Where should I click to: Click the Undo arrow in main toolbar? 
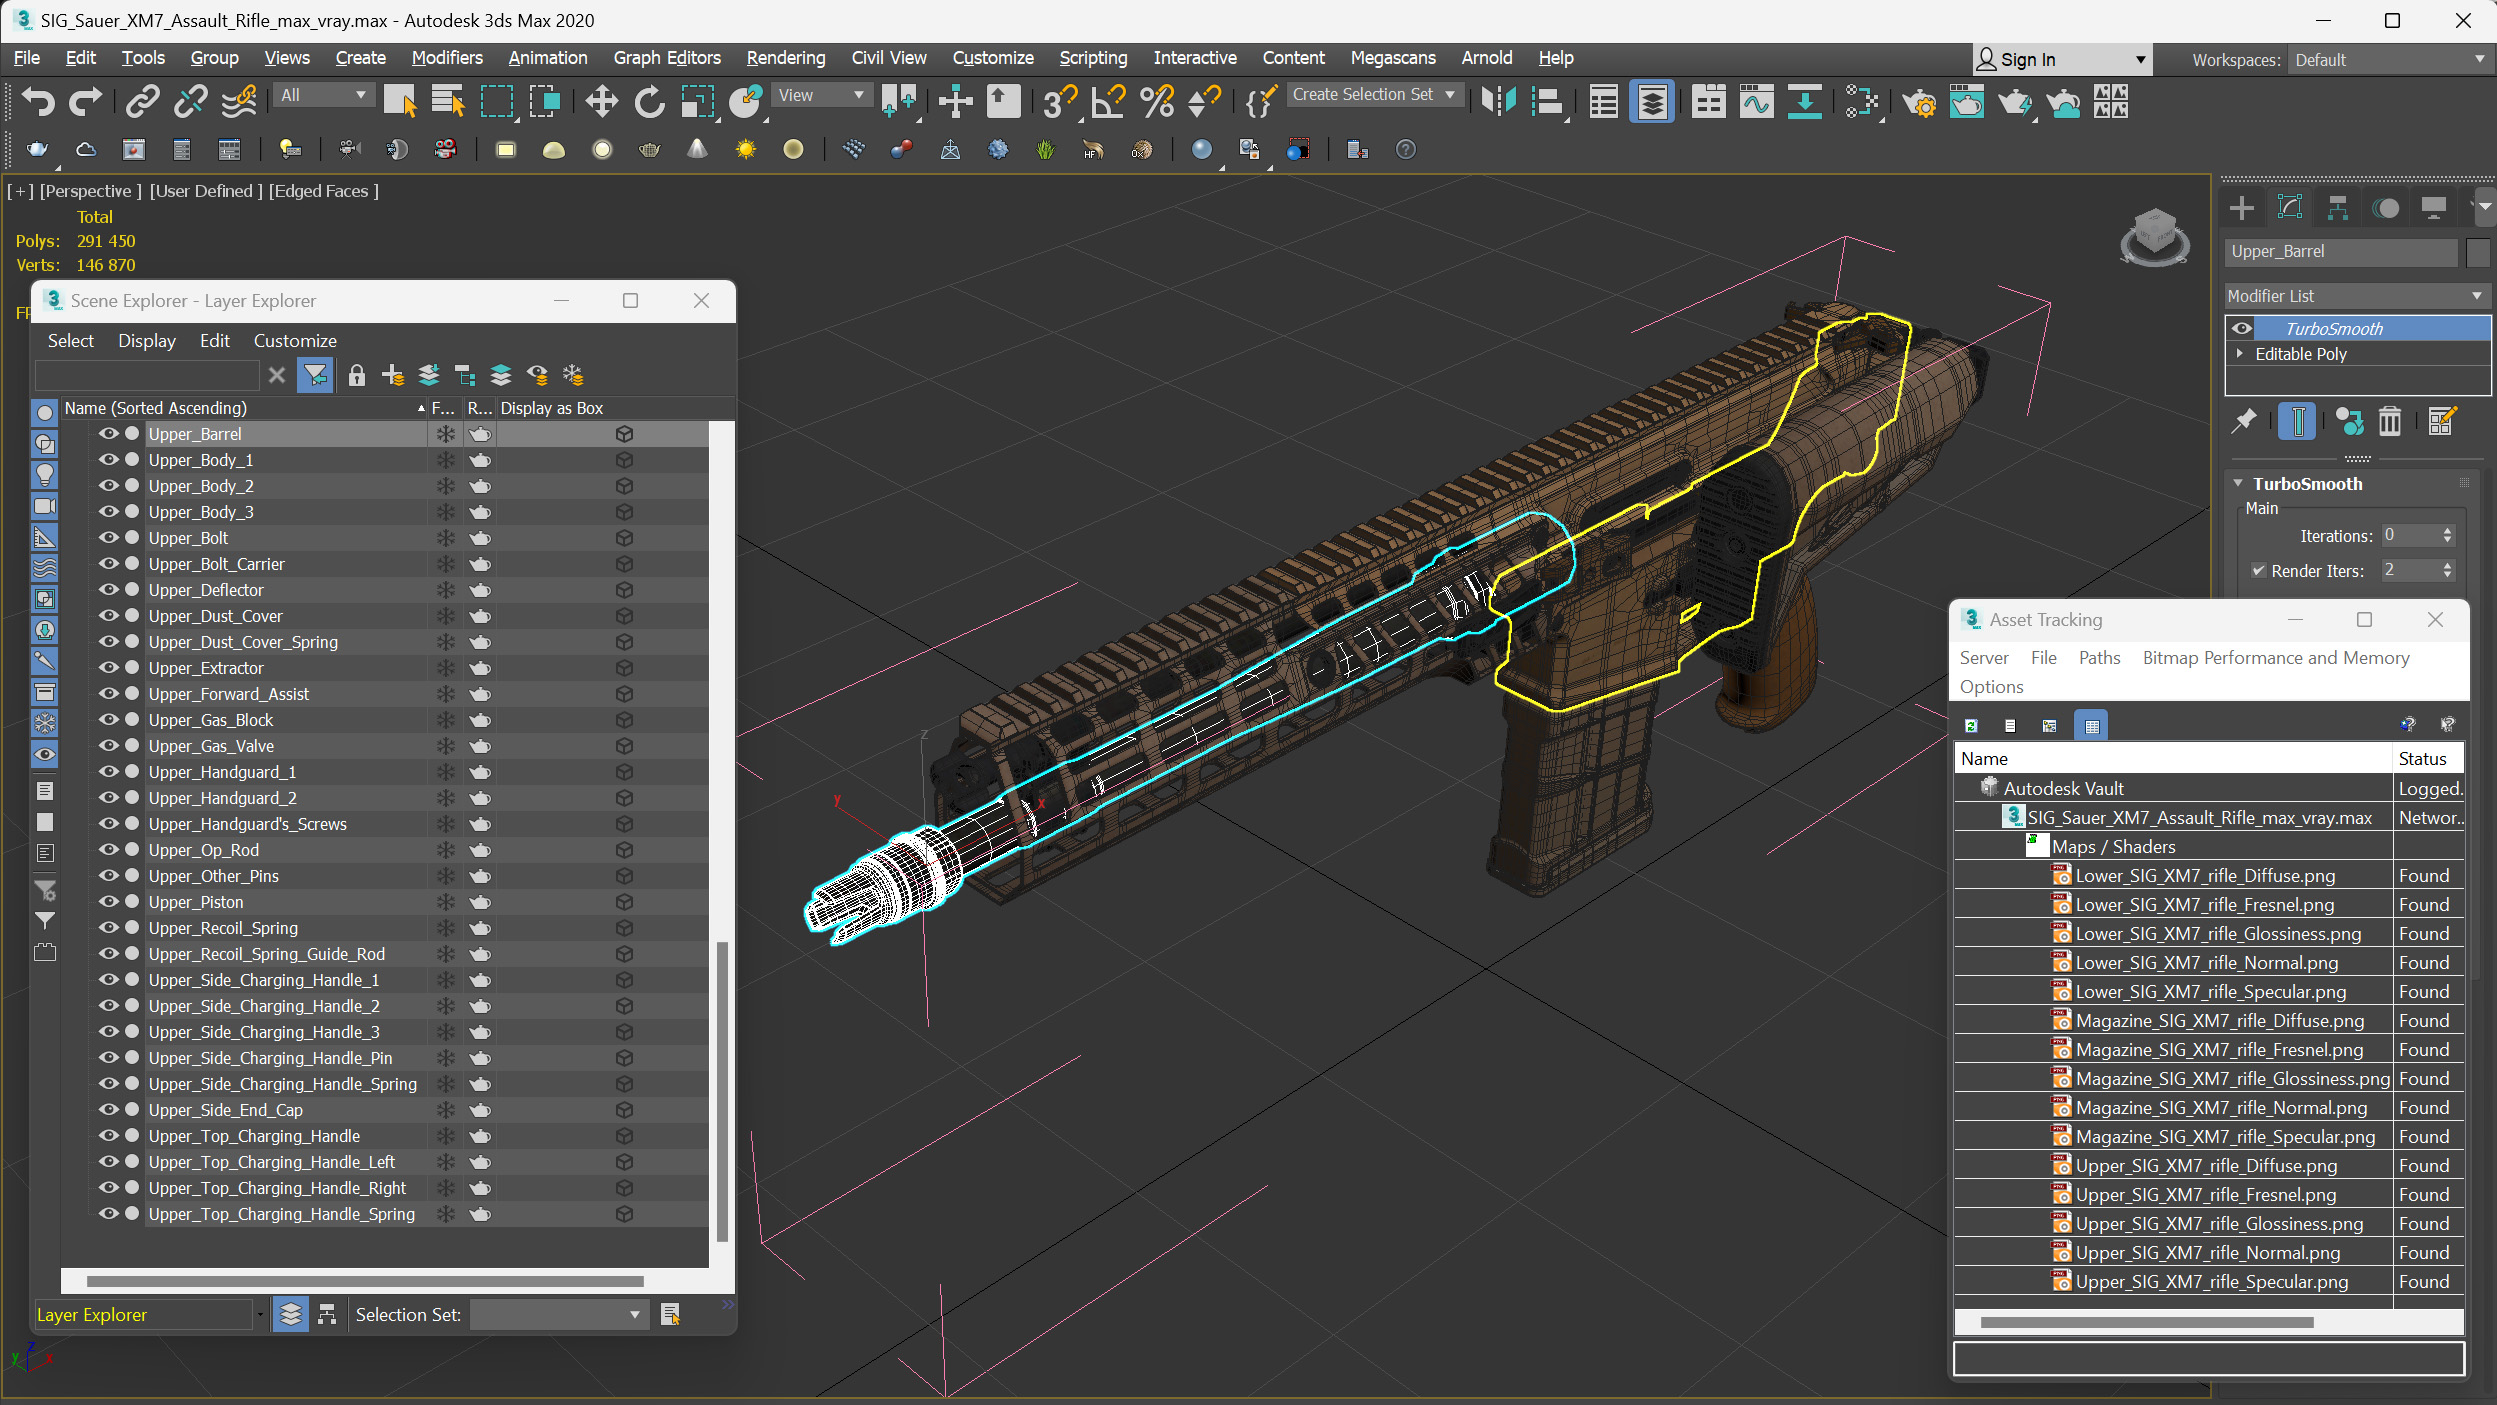38,101
